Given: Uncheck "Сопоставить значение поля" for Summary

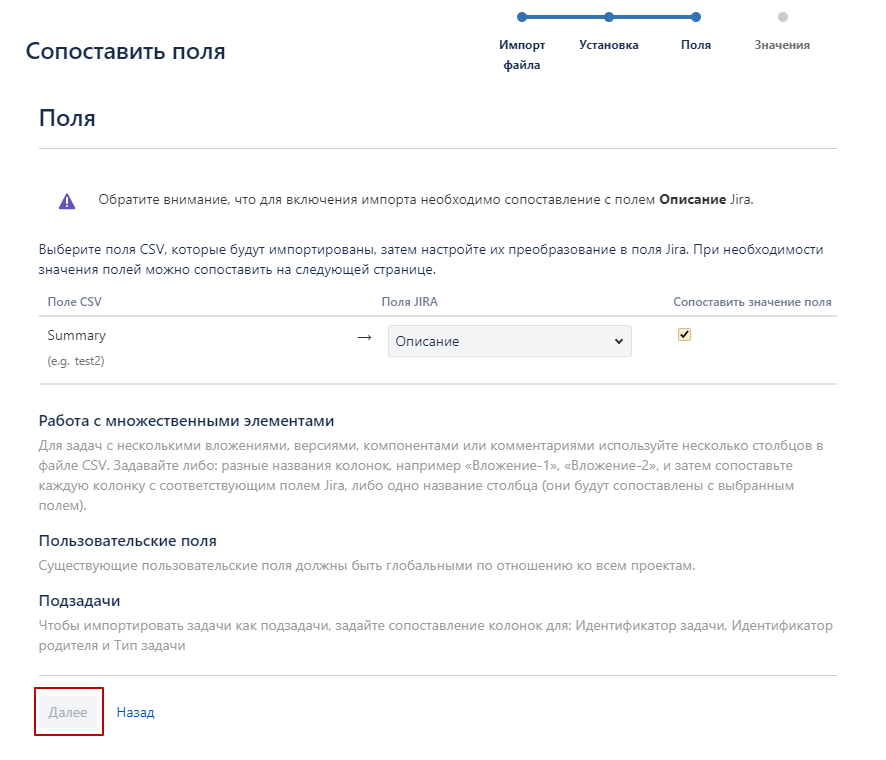Looking at the screenshot, I should (x=684, y=335).
